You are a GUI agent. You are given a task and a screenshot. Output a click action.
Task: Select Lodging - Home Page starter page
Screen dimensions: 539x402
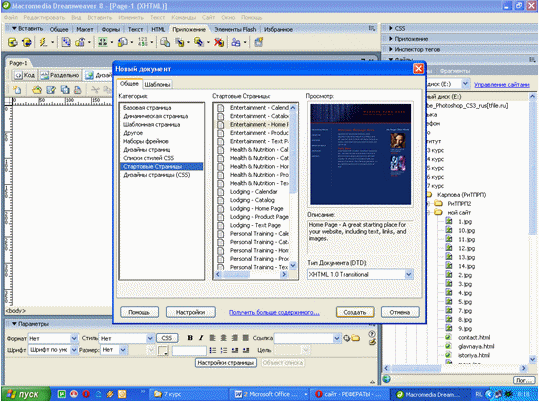point(256,208)
